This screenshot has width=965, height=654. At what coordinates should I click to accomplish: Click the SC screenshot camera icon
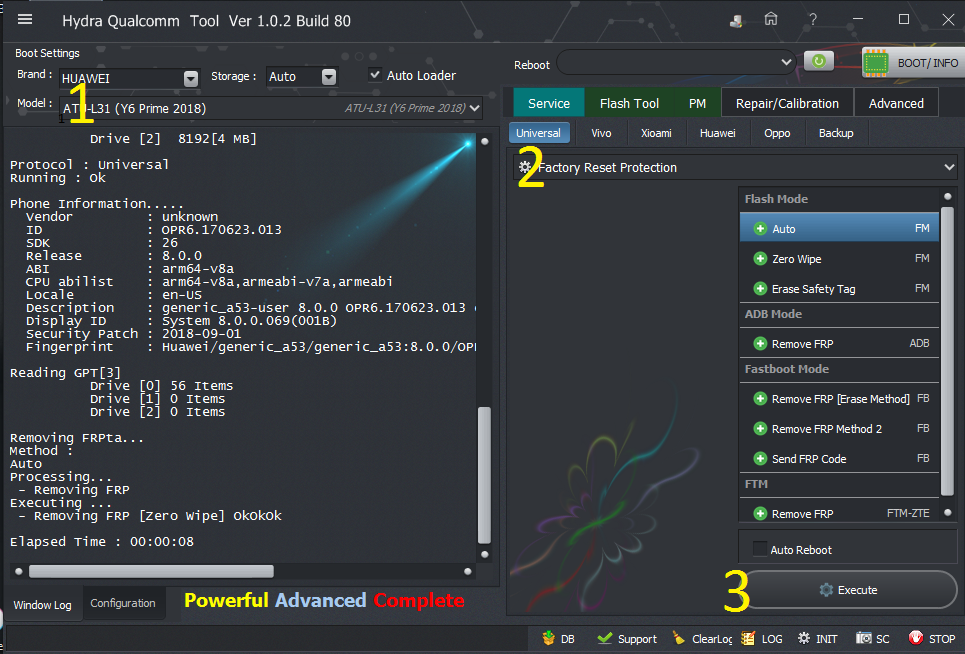[x=864, y=639]
